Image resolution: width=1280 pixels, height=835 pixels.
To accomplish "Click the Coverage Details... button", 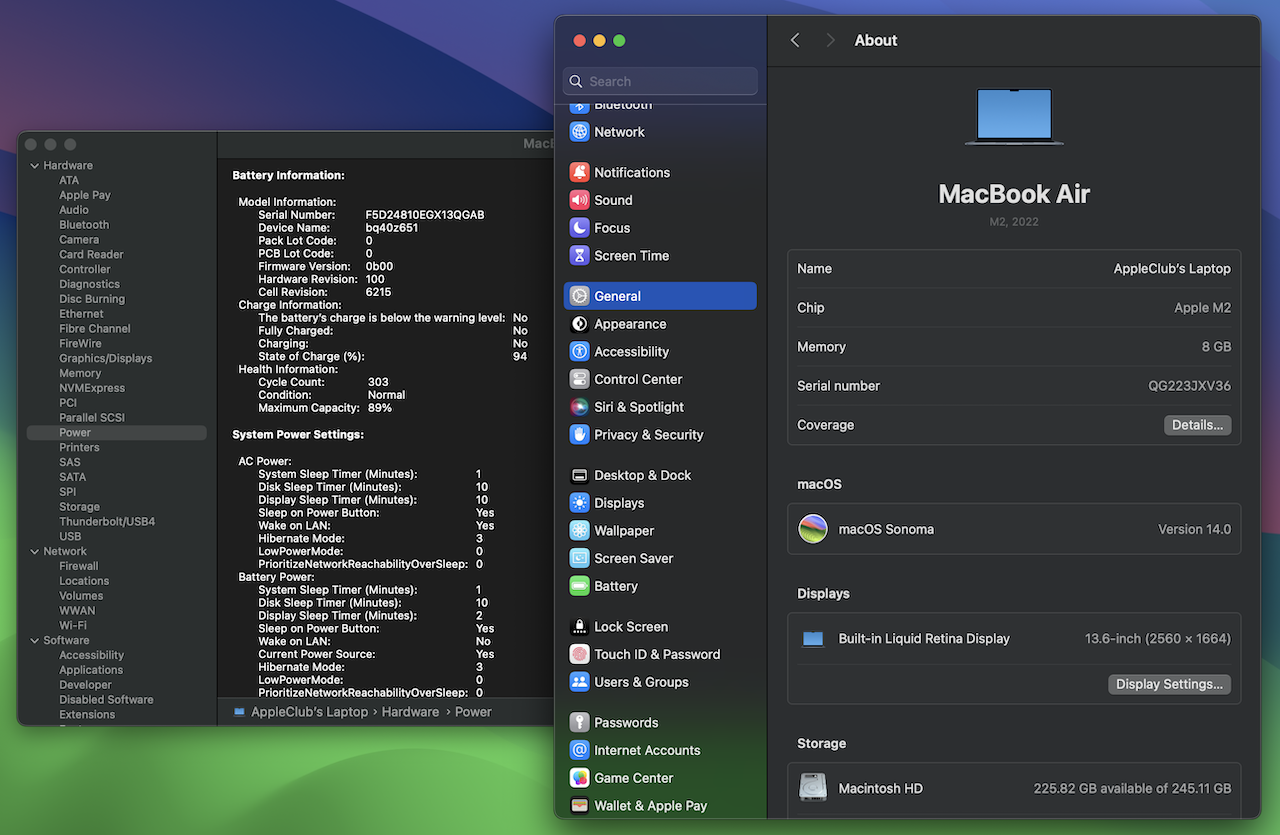I will pyautogui.click(x=1197, y=425).
